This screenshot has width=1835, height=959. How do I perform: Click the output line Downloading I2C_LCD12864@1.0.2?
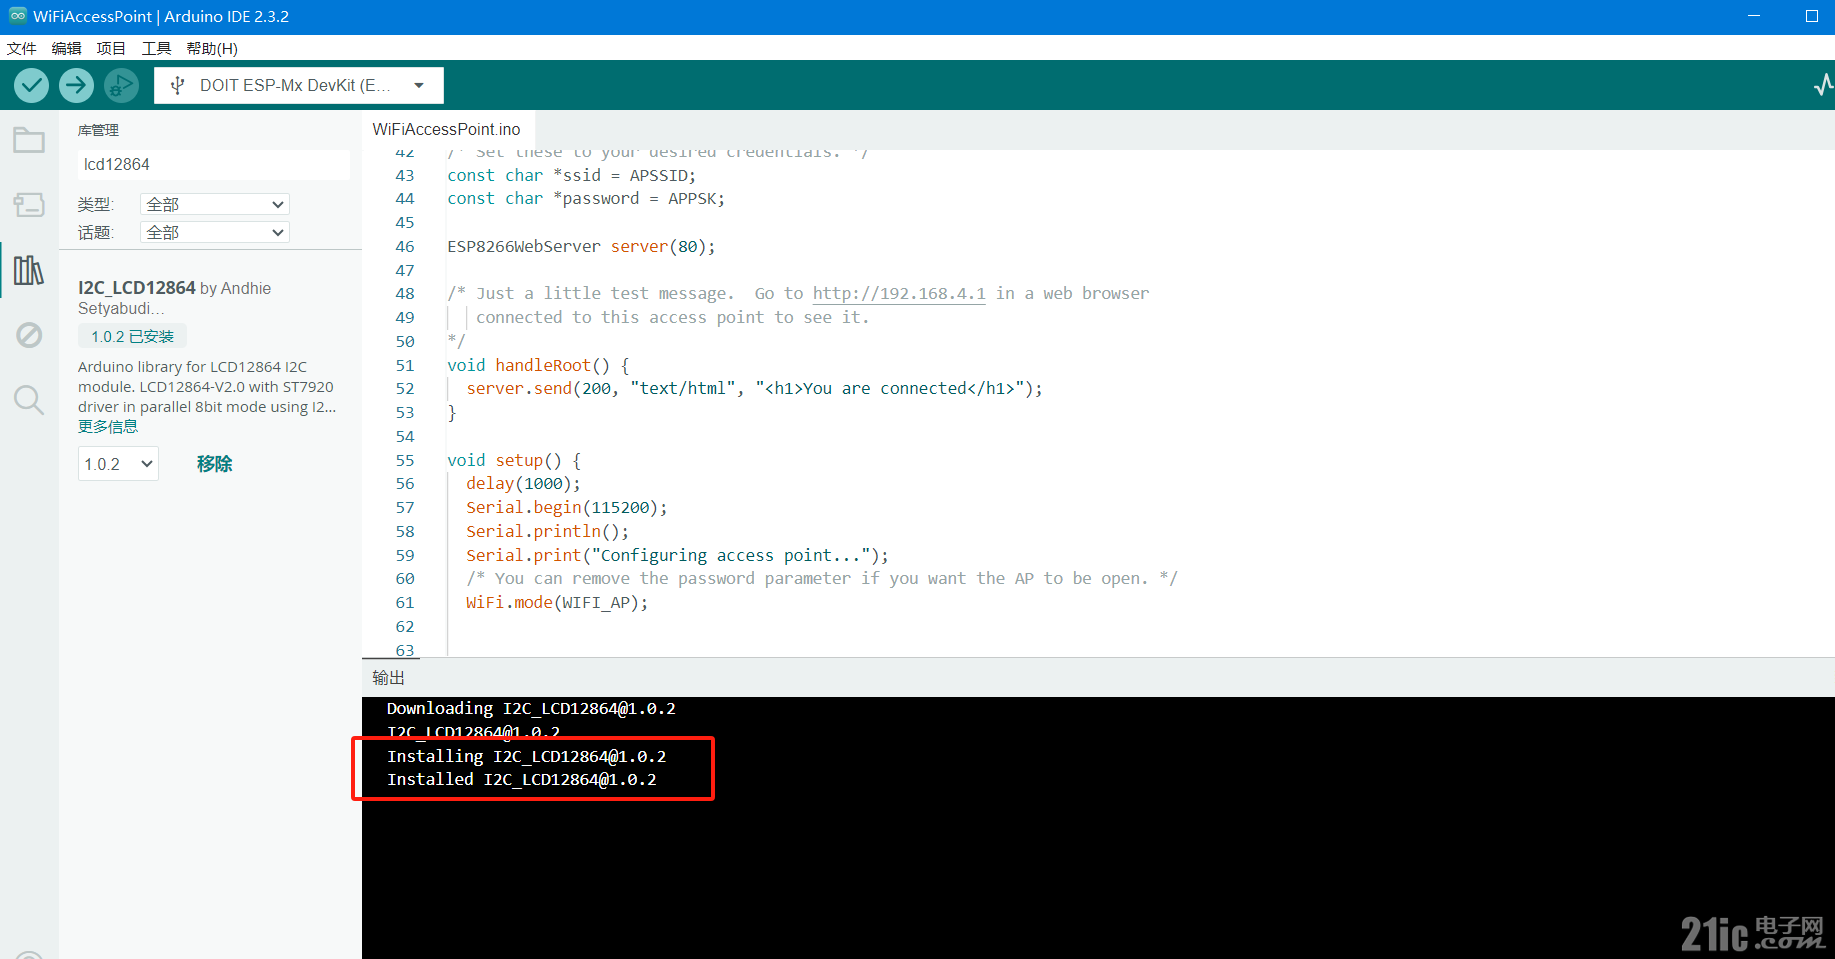[x=531, y=708]
